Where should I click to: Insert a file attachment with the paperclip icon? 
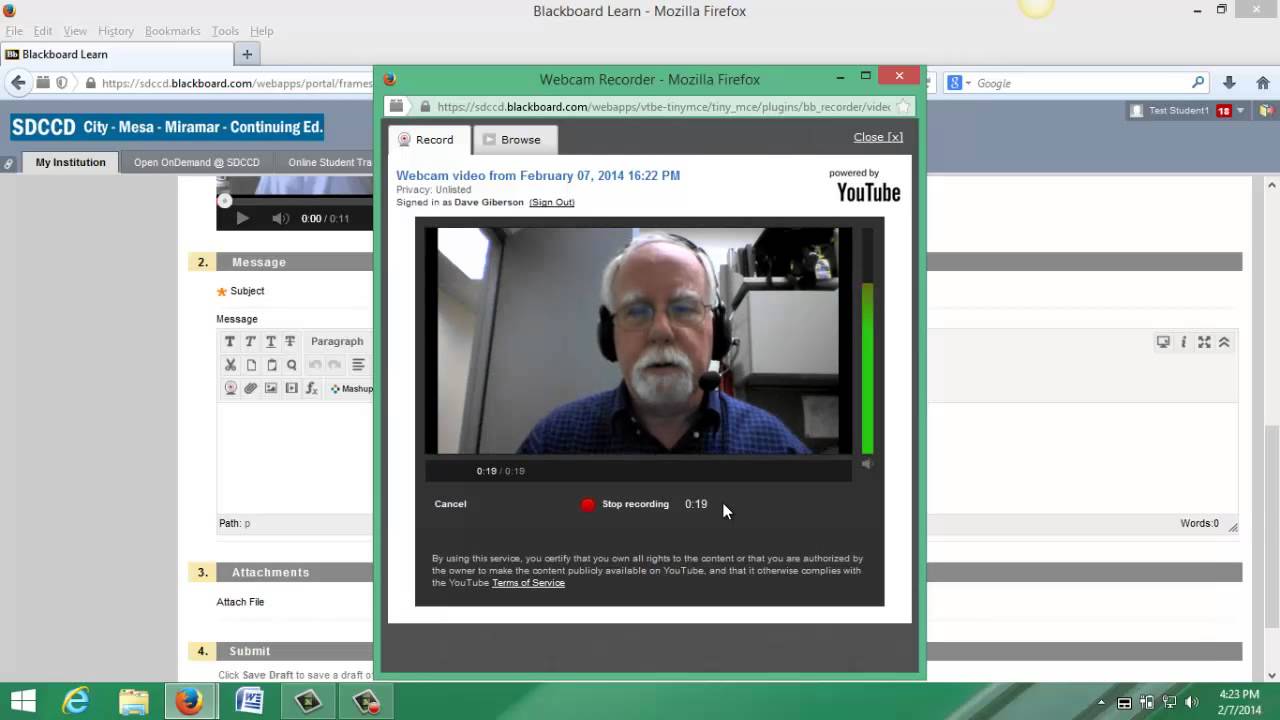(251, 388)
